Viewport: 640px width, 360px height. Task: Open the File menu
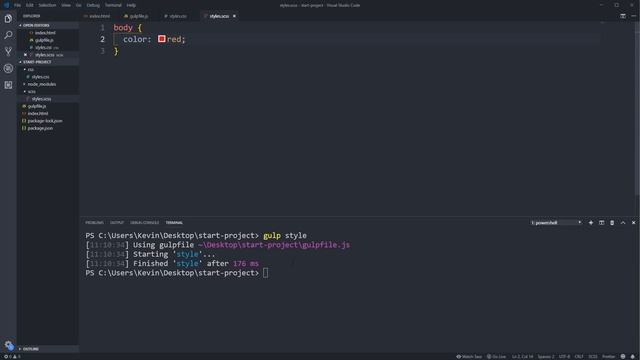click(x=17, y=5)
